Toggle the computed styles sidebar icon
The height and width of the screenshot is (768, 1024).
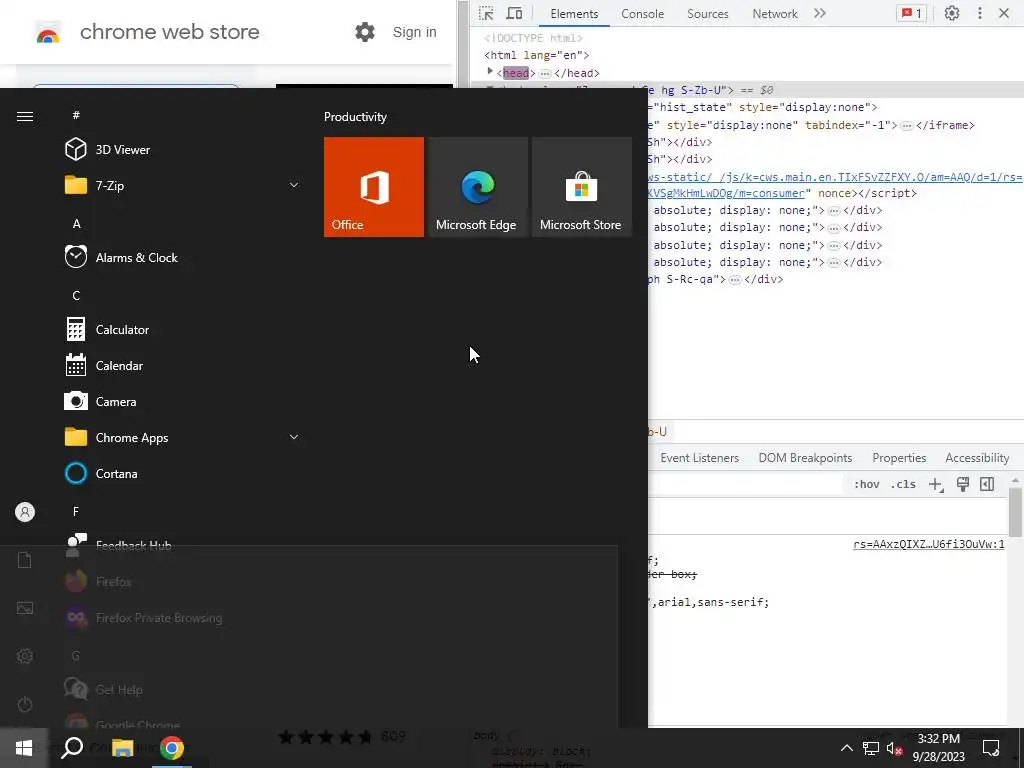[x=987, y=484]
